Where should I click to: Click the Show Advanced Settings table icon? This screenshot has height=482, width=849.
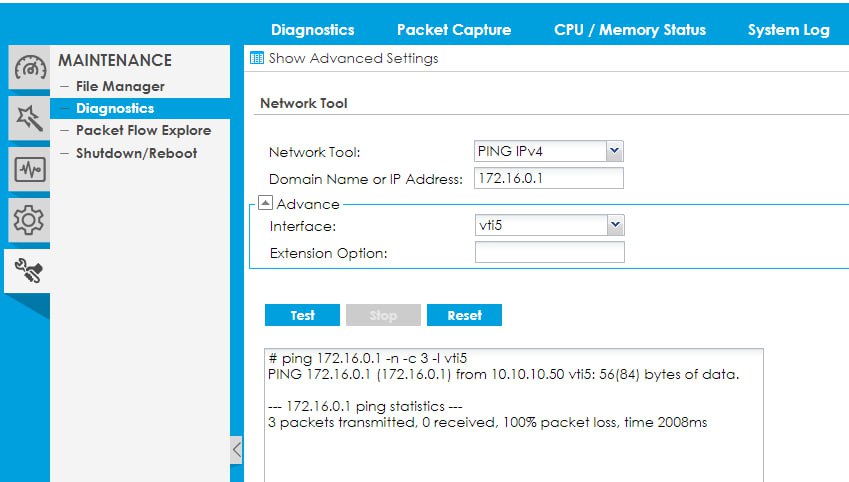point(256,58)
